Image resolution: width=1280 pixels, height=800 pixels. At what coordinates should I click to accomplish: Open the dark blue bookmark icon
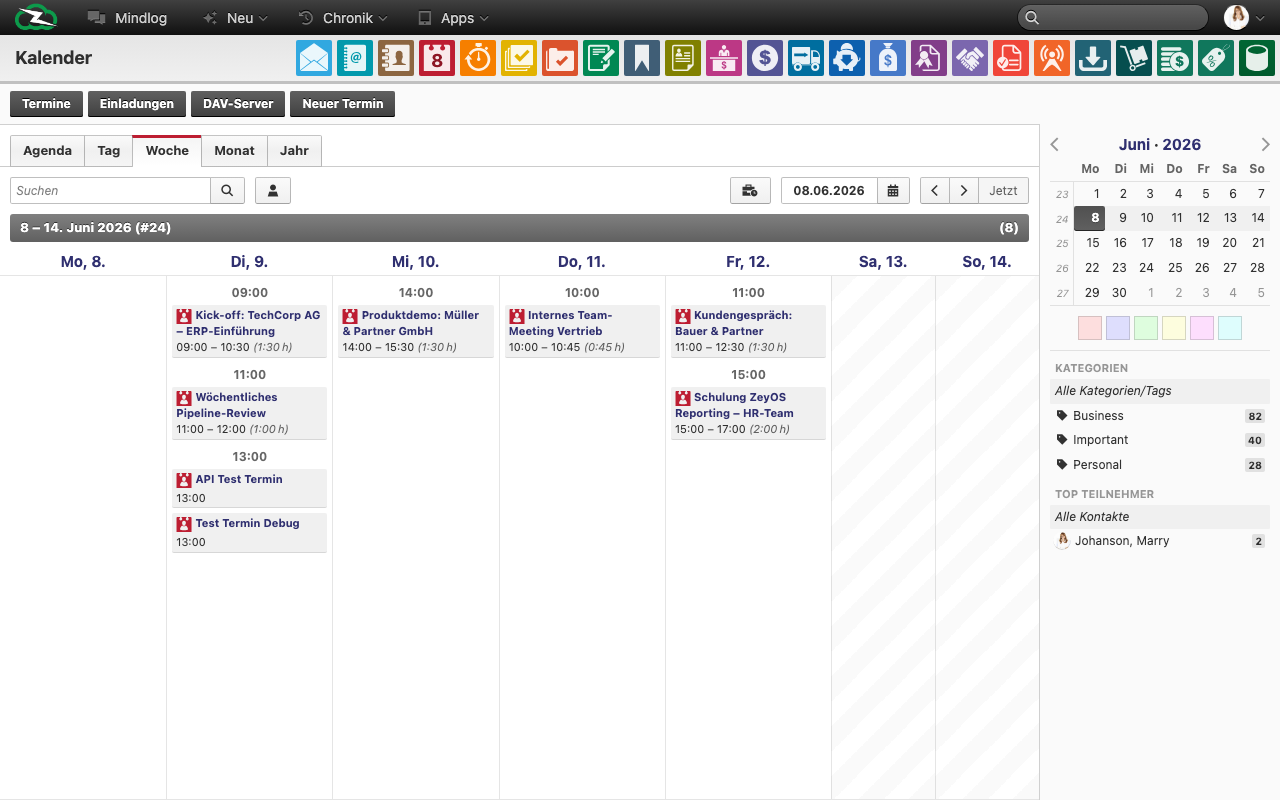point(642,58)
